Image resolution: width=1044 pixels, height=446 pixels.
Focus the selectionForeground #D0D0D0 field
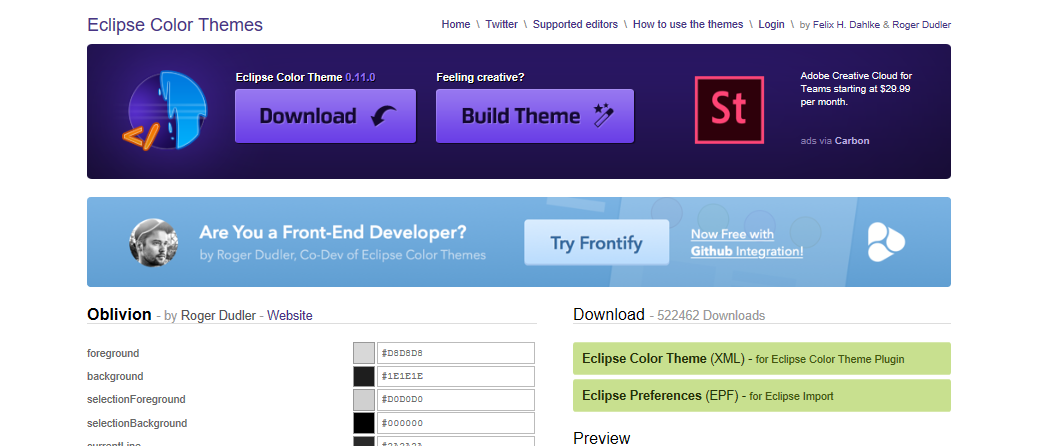[456, 399]
